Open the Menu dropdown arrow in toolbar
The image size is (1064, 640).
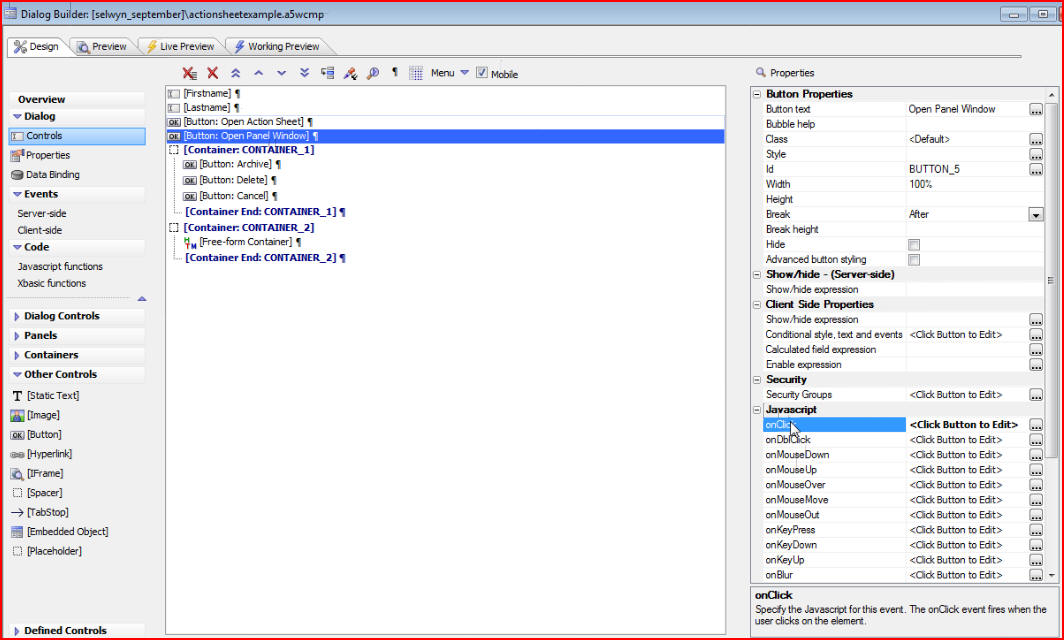464,73
